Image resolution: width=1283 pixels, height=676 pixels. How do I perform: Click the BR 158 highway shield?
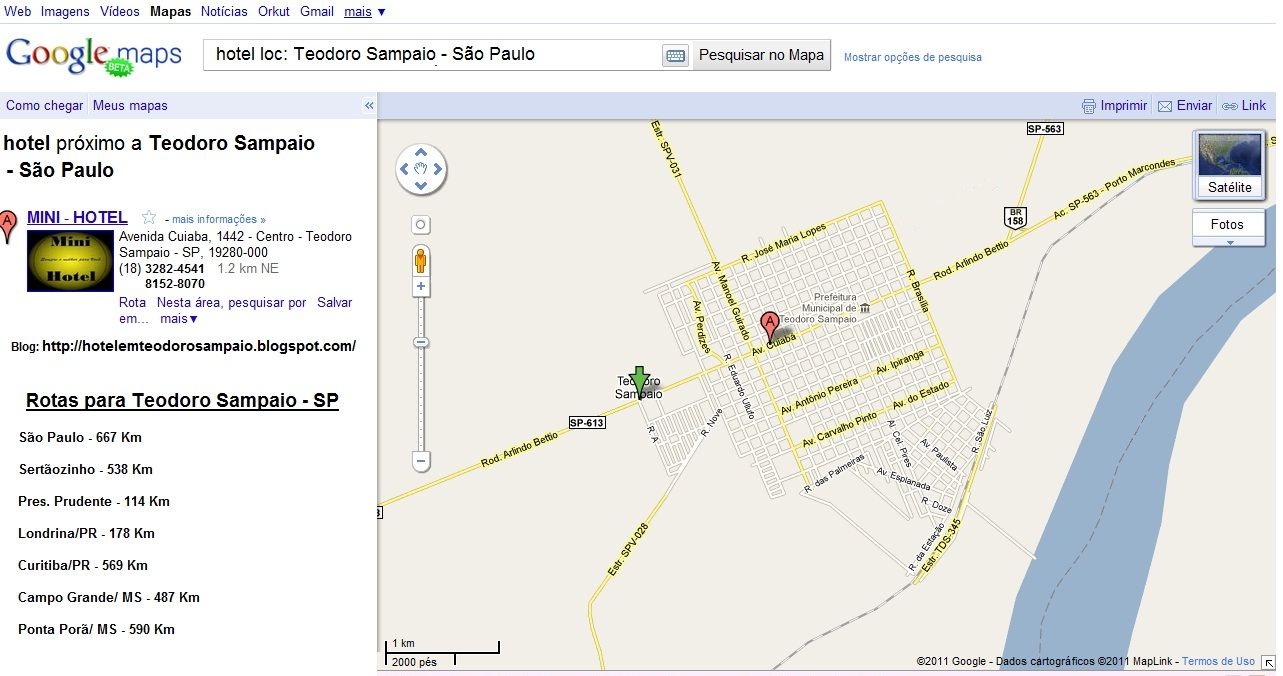(1015, 217)
